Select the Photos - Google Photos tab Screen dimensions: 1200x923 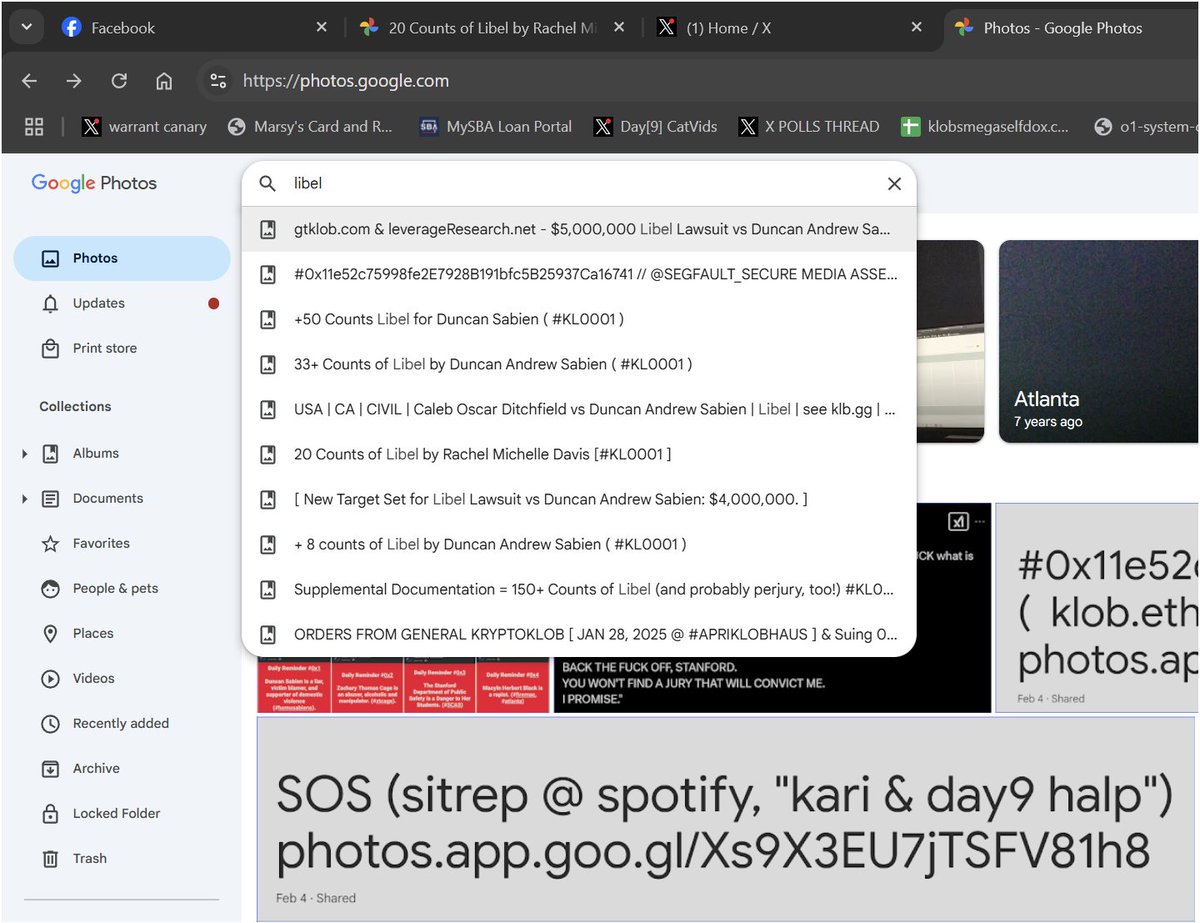point(1070,28)
